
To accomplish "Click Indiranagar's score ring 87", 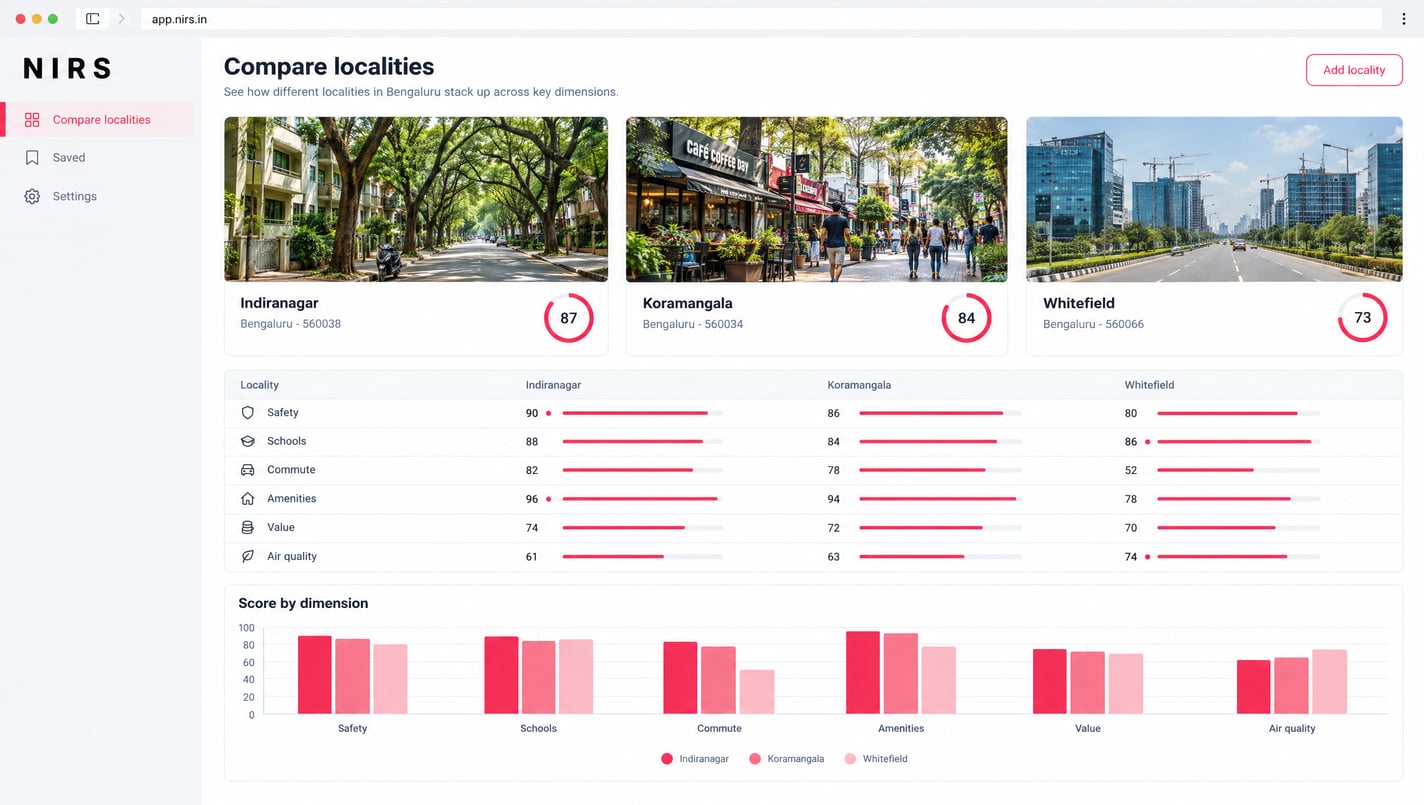I will 569,318.
